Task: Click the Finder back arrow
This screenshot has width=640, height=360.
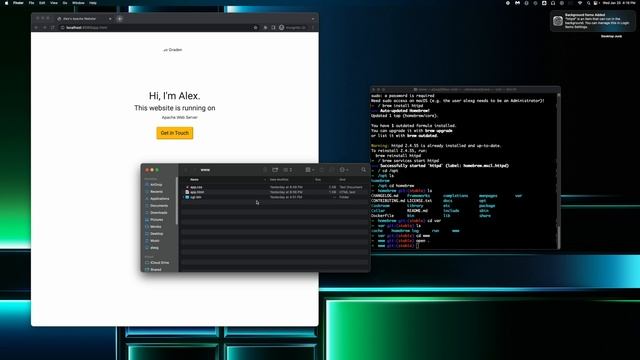Action: click(x=186, y=170)
